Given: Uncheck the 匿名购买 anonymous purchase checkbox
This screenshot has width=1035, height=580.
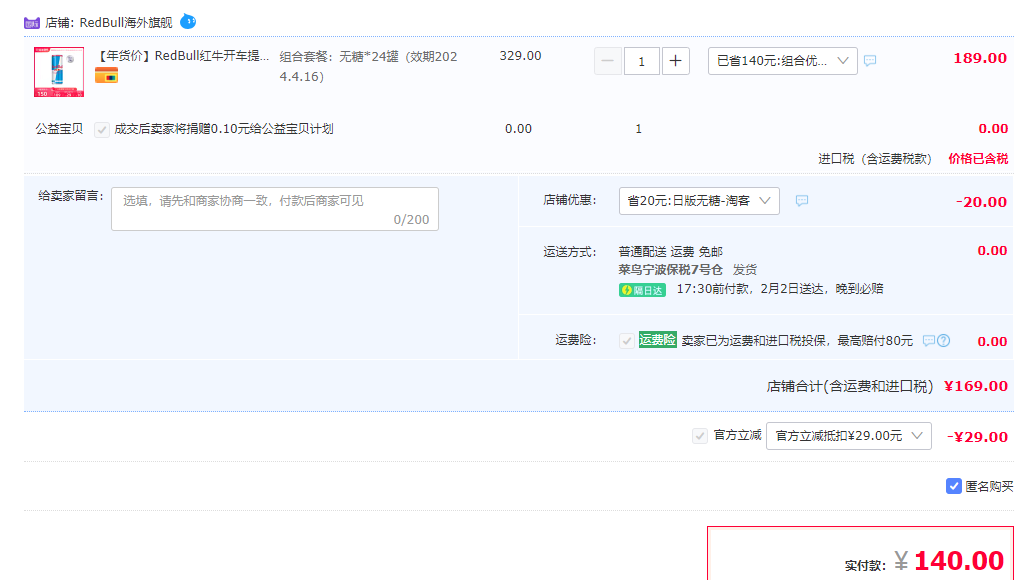Looking at the screenshot, I should (x=953, y=486).
